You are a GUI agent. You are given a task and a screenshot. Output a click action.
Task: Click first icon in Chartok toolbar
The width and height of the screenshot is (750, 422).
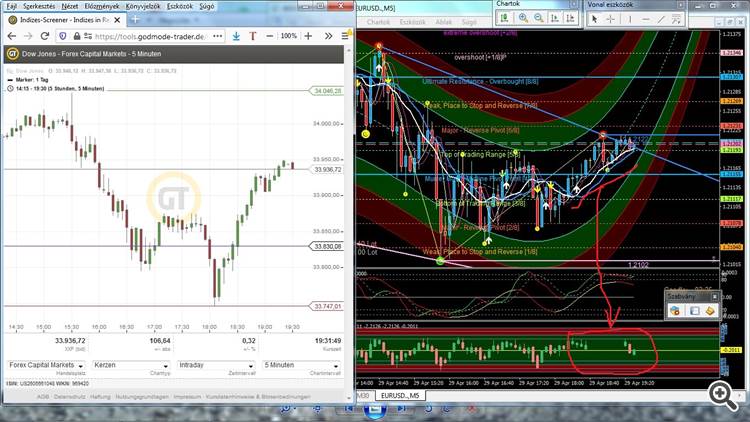[x=504, y=18]
